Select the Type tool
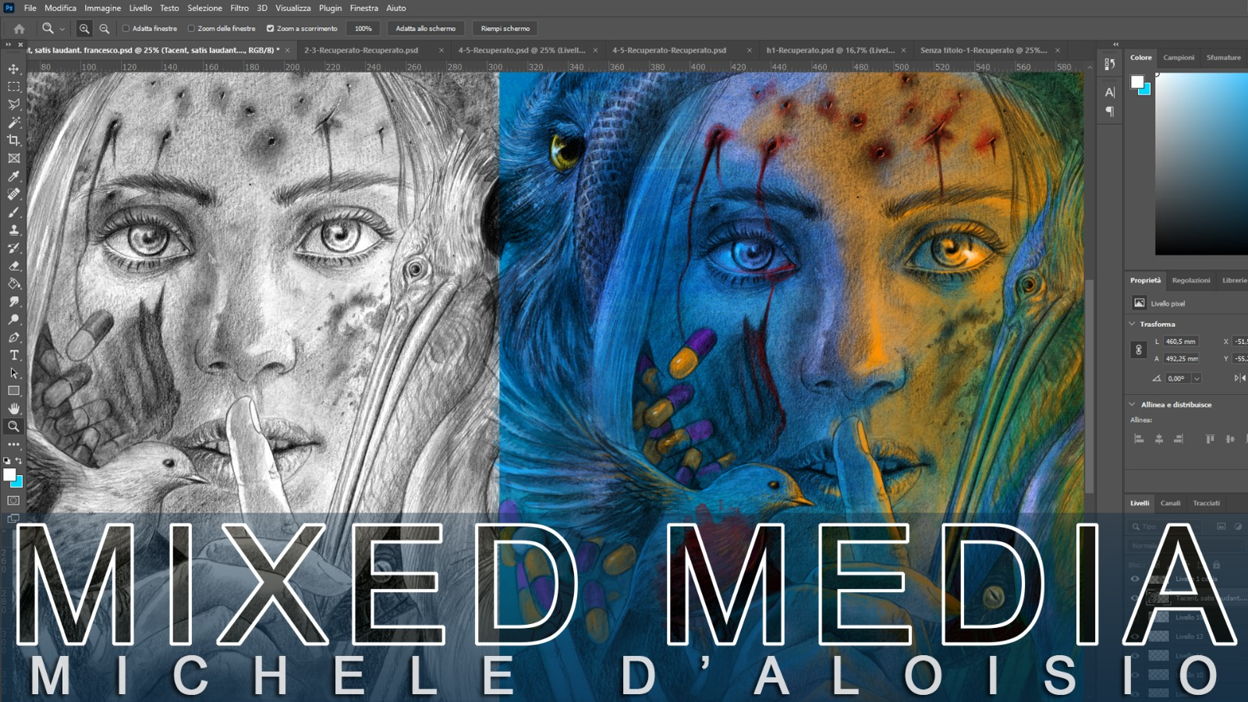The height and width of the screenshot is (702, 1248). [x=14, y=356]
